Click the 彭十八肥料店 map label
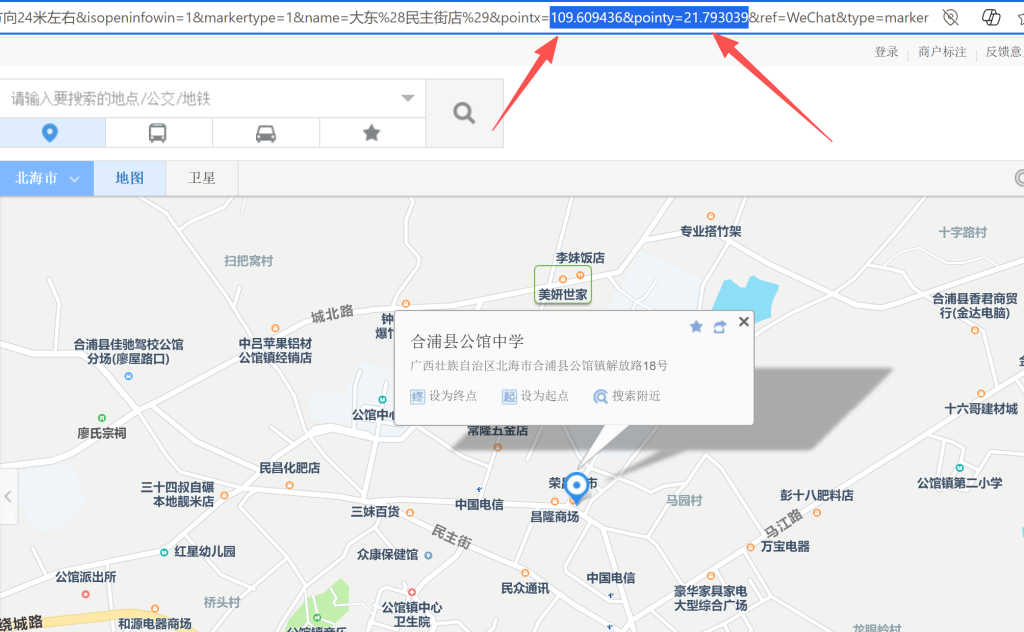Image resolution: width=1024 pixels, height=632 pixels. pyautogui.click(x=816, y=495)
